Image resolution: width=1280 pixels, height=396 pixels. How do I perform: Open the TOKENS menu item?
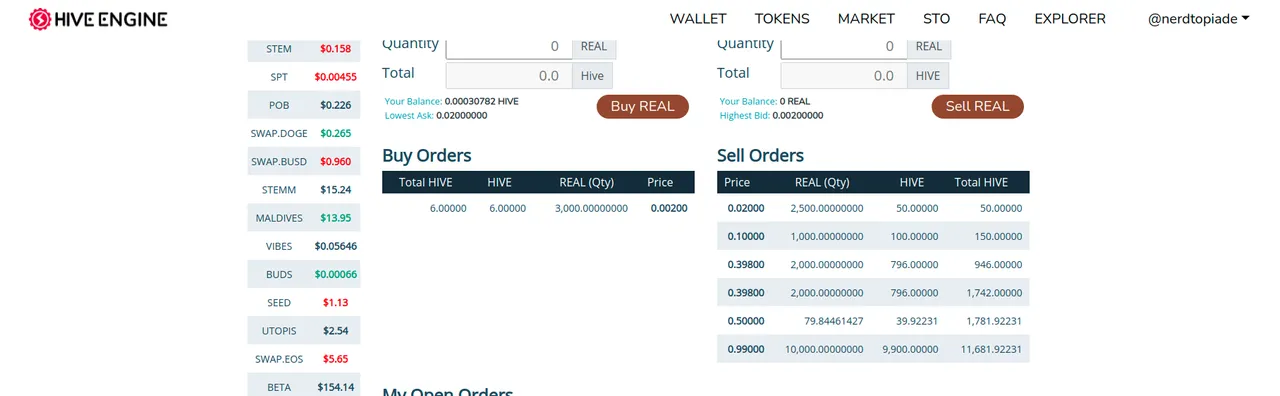[782, 19]
